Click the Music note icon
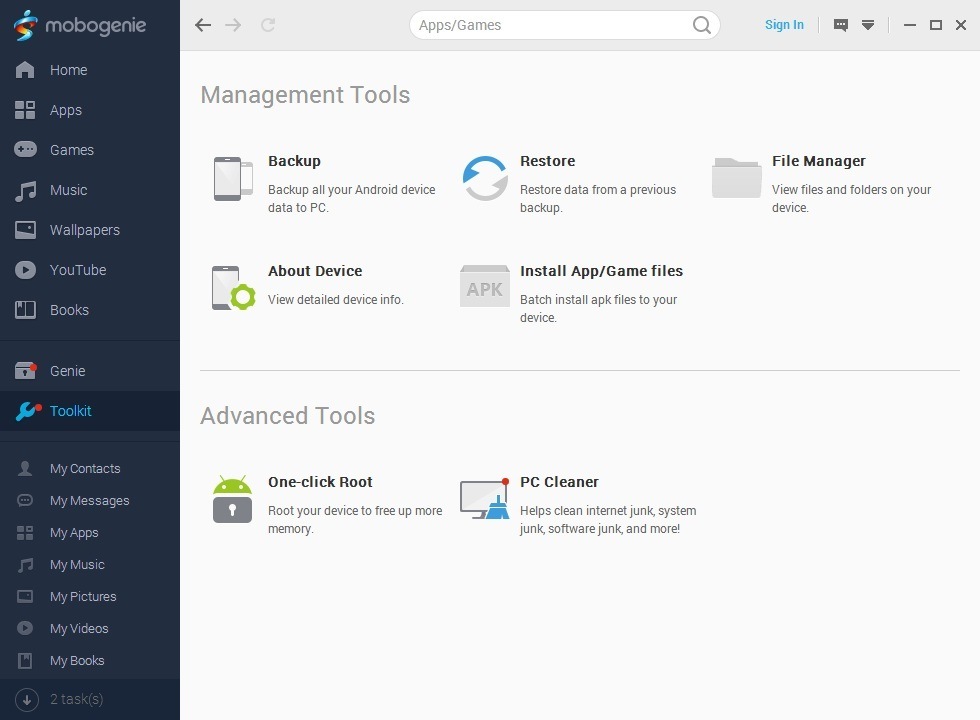This screenshot has height=720, width=980. tap(25, 190)
